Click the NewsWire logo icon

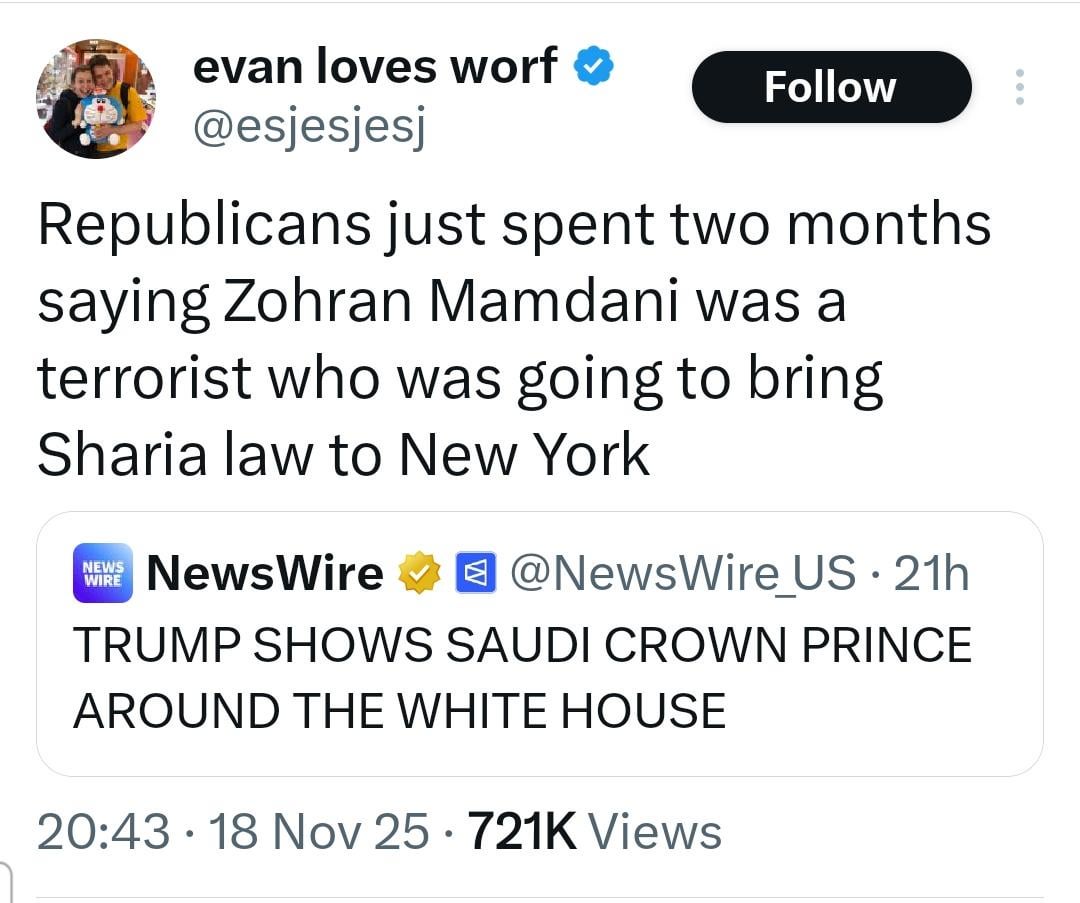click(x=102, y=573)
